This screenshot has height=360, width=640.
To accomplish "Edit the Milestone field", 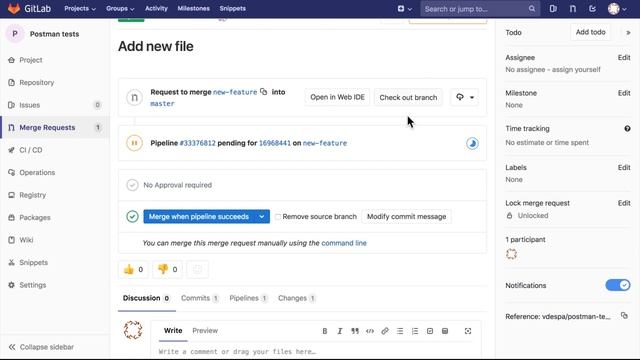I will click(x=624, y=93).
